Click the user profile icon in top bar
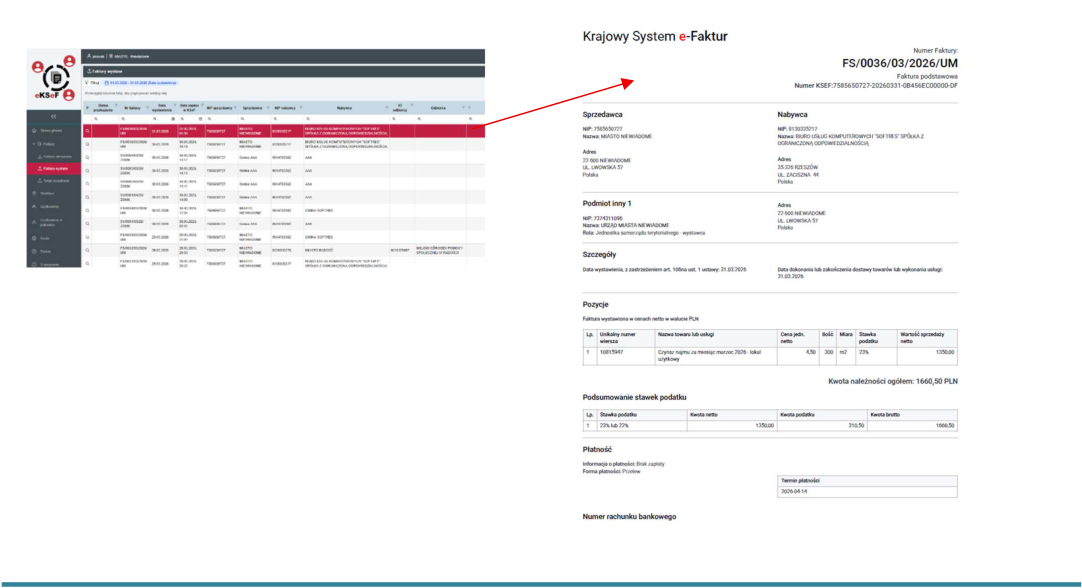Viewport: 1082px width, 588px height. coord(89,56)
